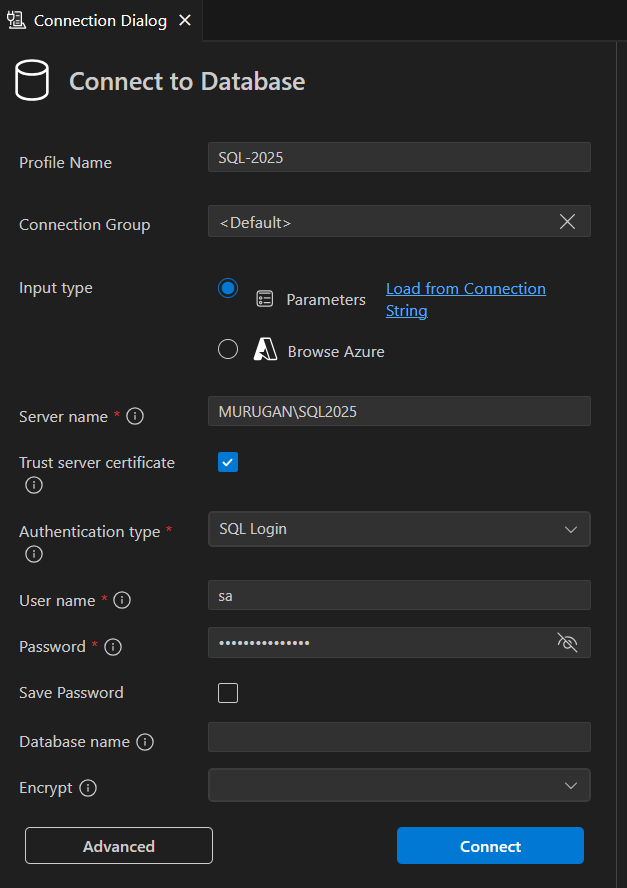Screen dimensions: 627x888
Task: Uncheck Trust server certificate
Action: [x=227, y=462]
